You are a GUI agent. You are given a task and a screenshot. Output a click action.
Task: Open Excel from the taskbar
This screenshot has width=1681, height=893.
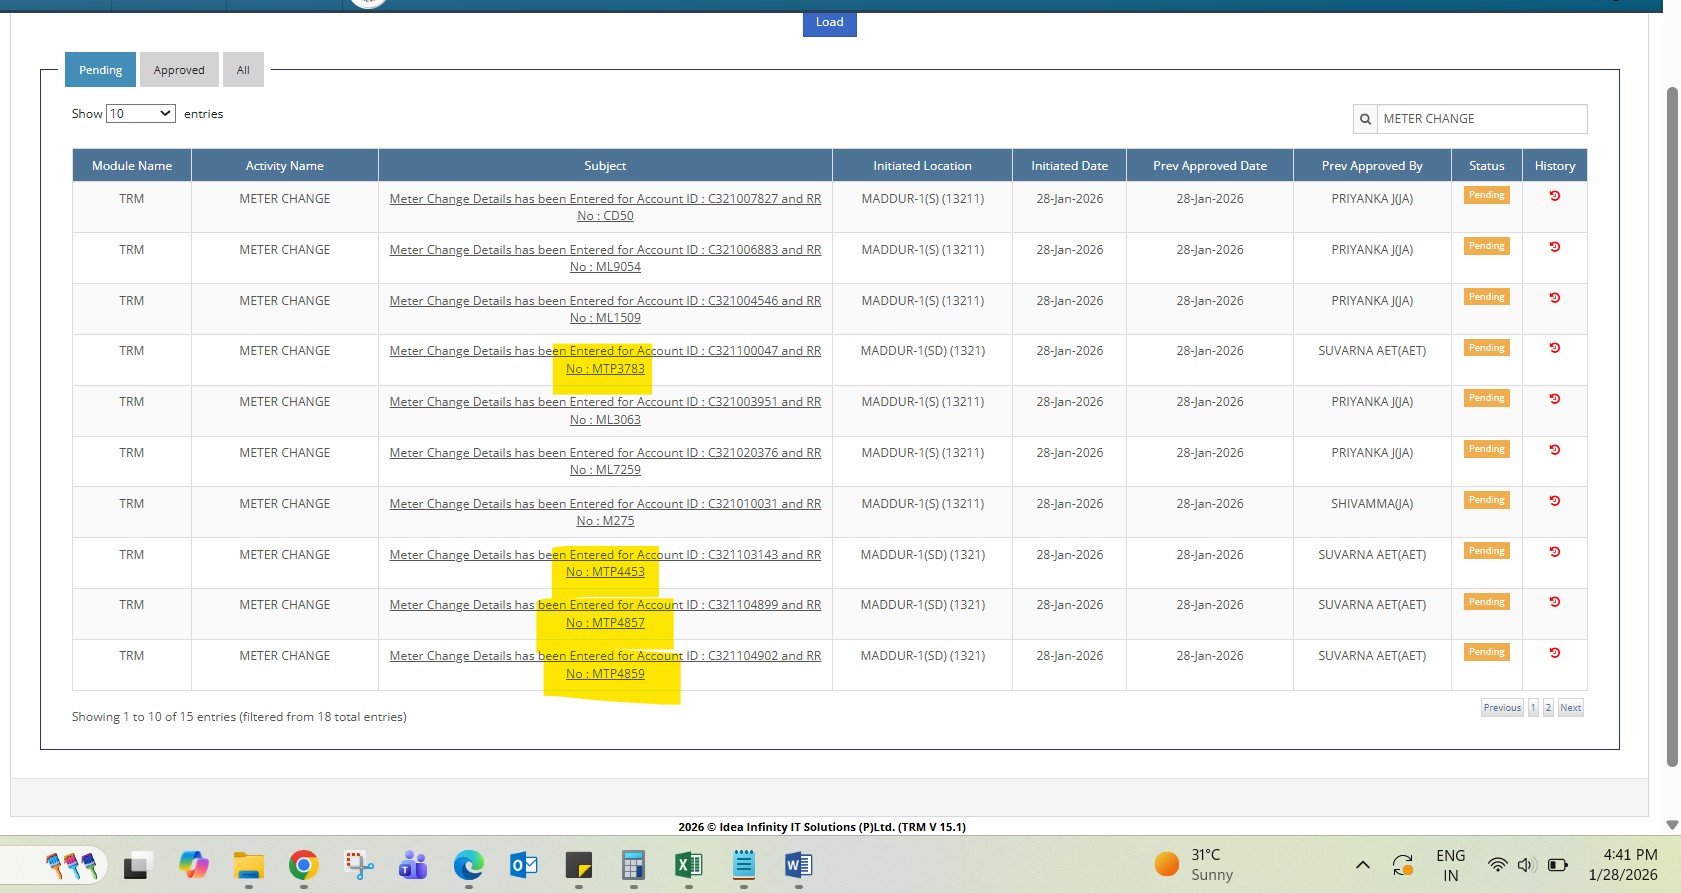[688, 865]
